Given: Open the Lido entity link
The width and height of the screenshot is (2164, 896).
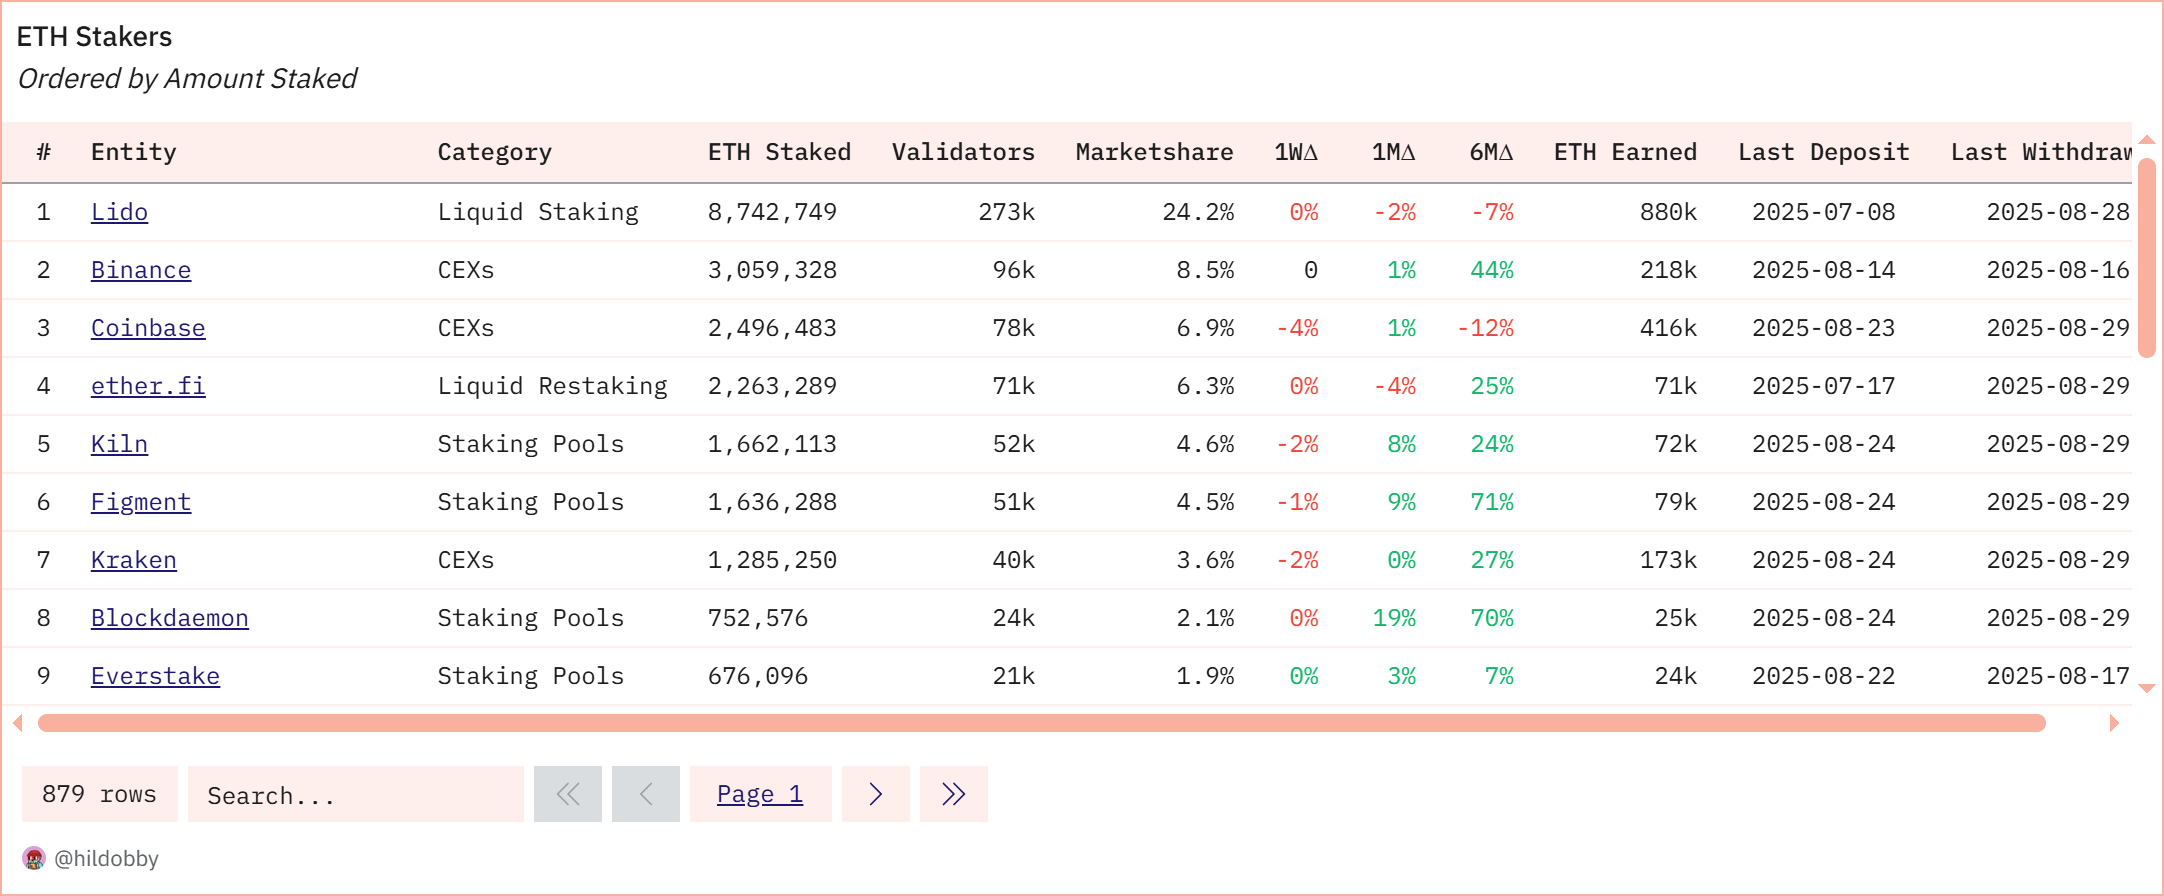Looking at the screenshot, I should (x=119, y=211).
